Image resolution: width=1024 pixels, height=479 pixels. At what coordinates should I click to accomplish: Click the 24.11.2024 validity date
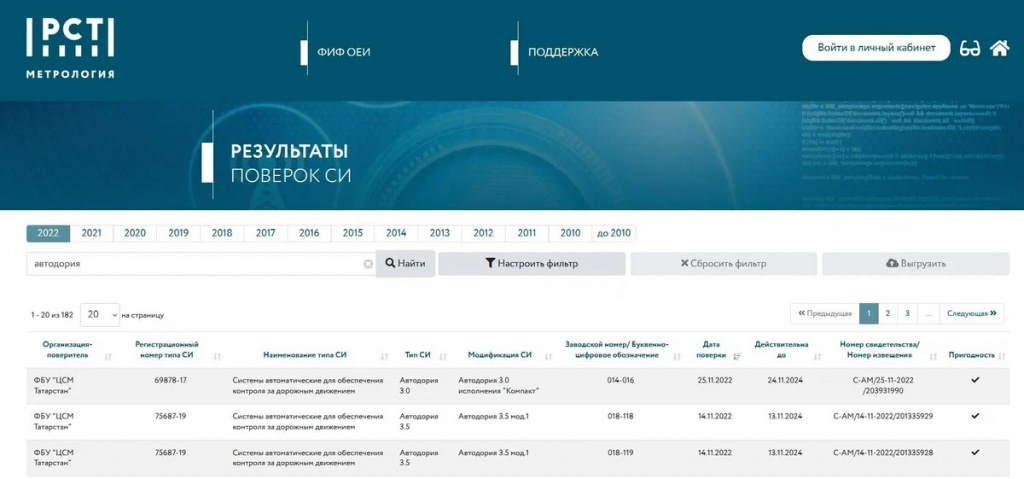tap(784, 380)
